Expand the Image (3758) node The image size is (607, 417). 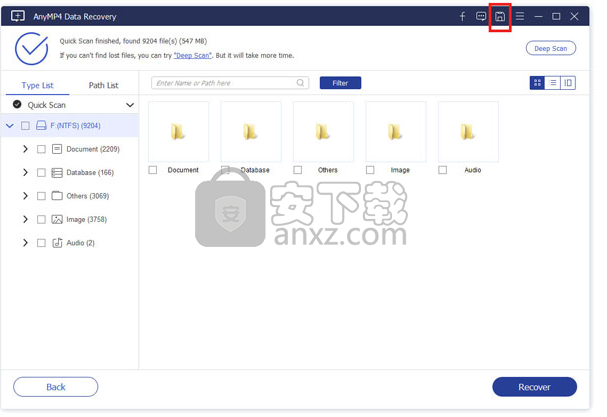(25, 219)
